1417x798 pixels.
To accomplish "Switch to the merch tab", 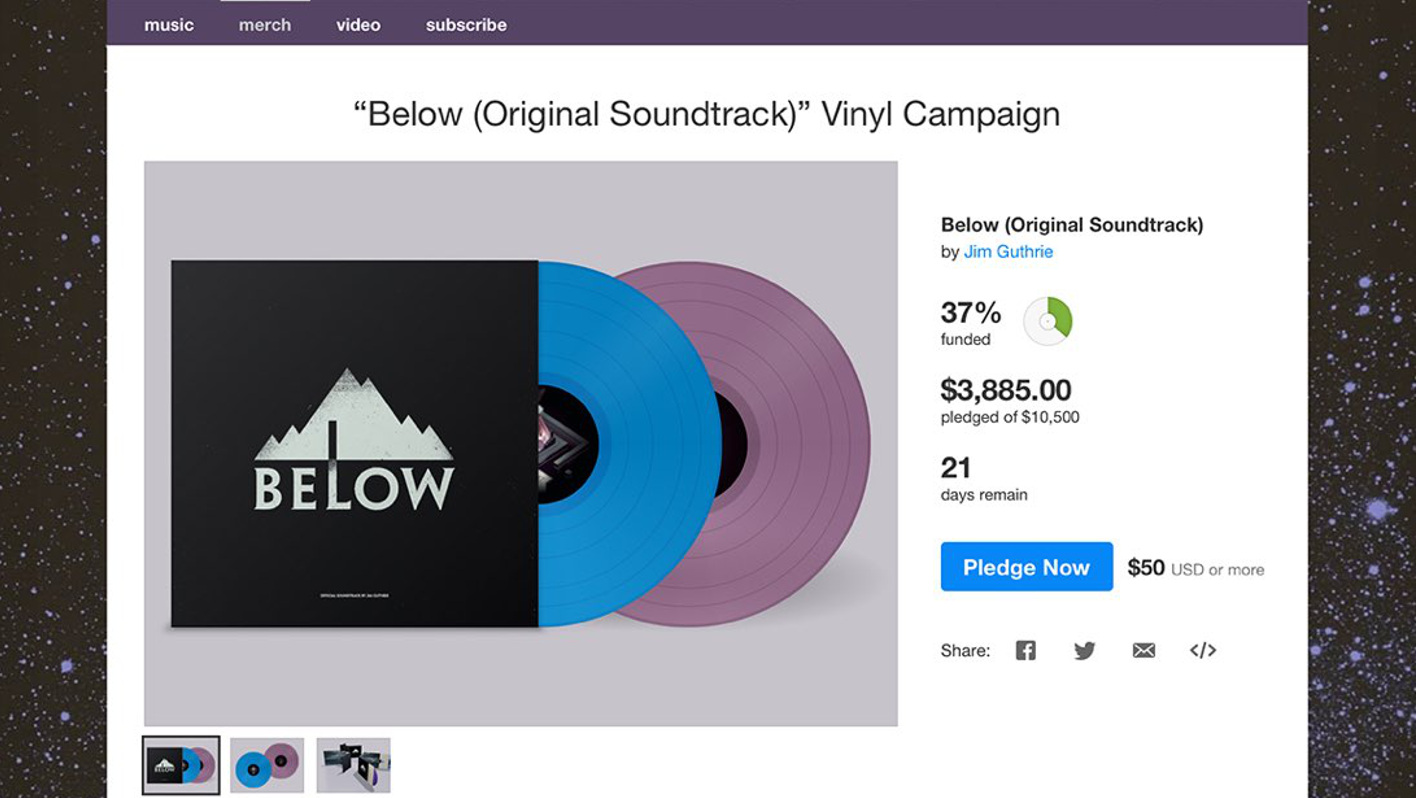I will point(265,25).
